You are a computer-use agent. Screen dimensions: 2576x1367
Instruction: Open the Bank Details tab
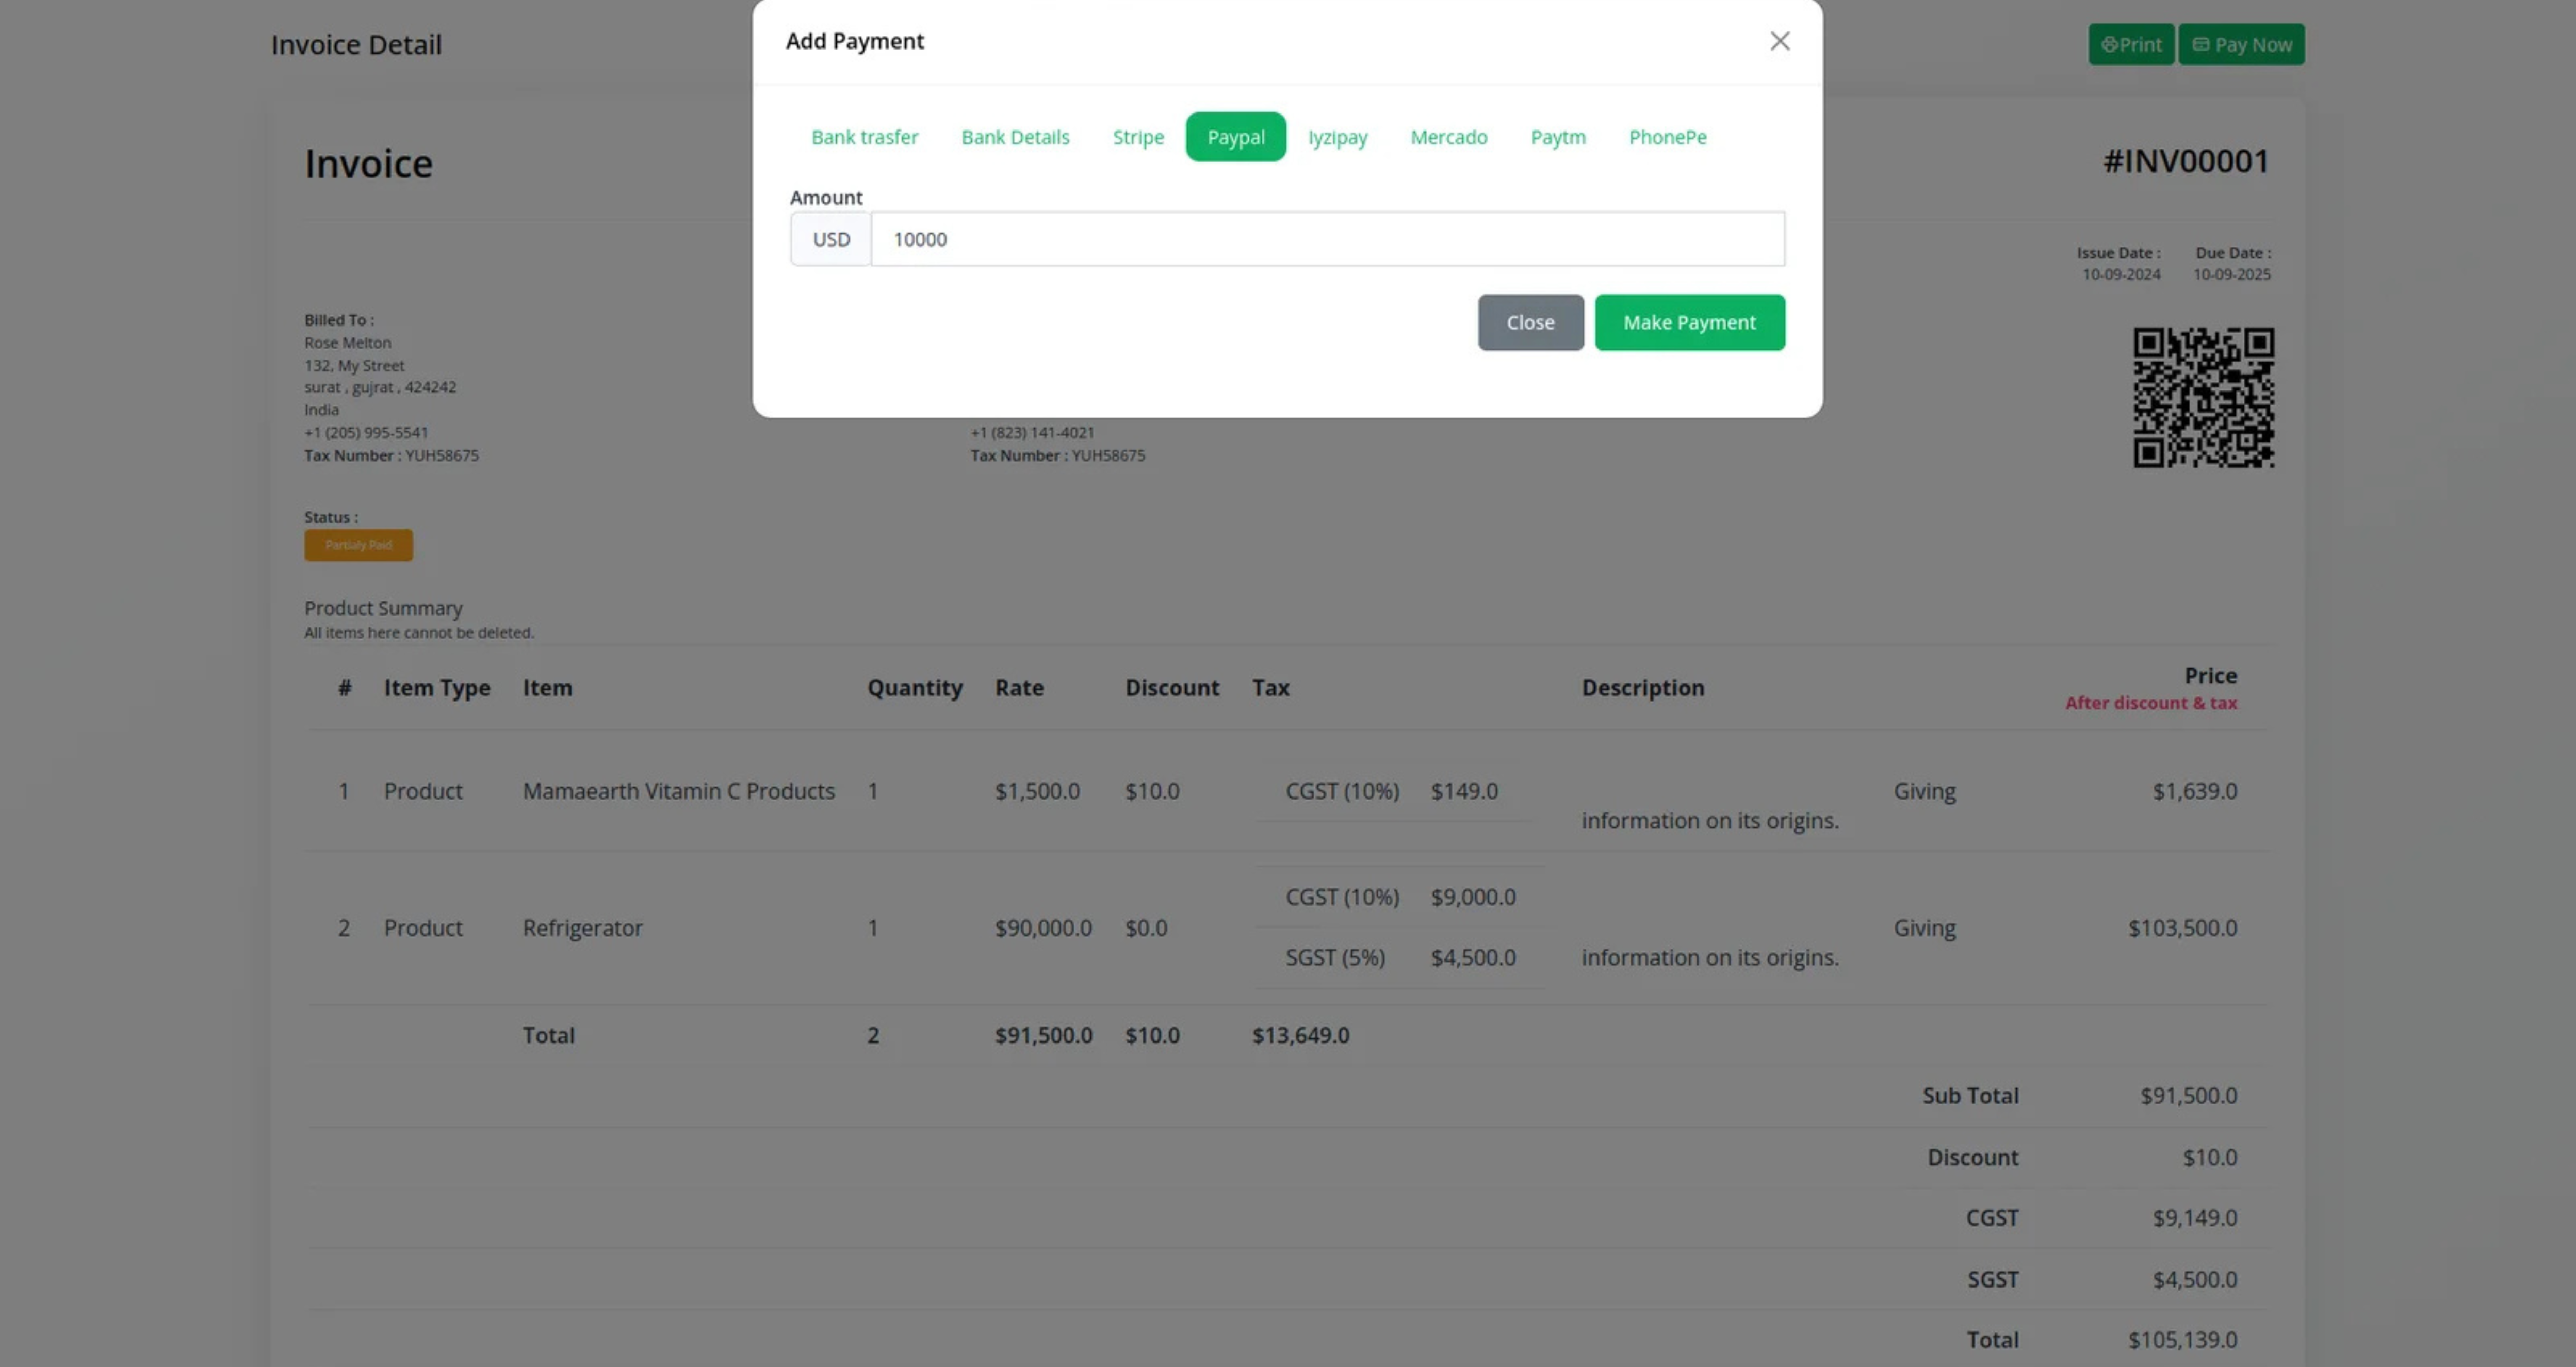pyautogui.click(x=1015, y=137)
